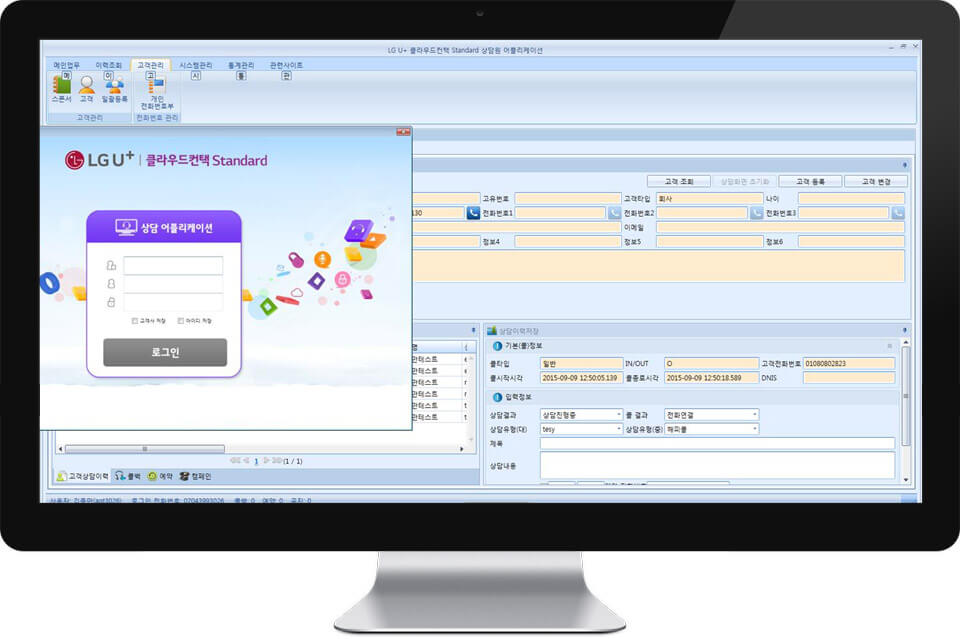Open the 콜 결과 dropdown showing 전화연결

711,415
